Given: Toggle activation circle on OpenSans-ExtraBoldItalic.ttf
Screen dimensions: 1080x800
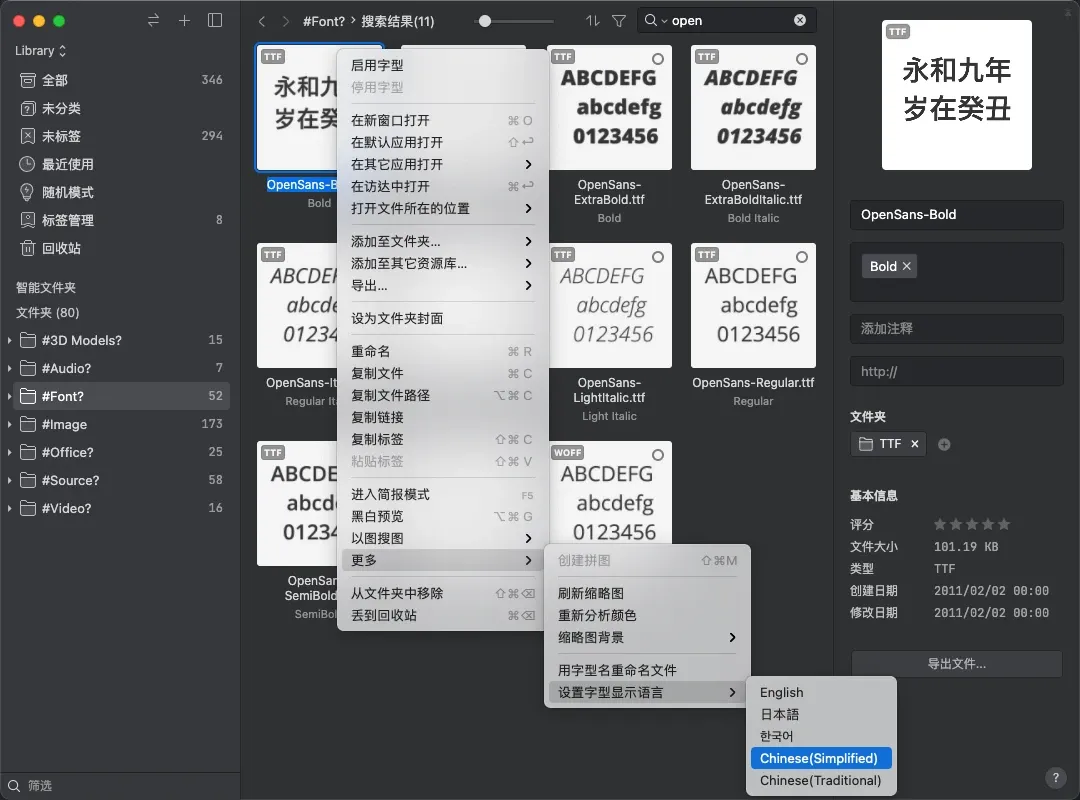Looking at the screenshot, I should tap(802, 59).
